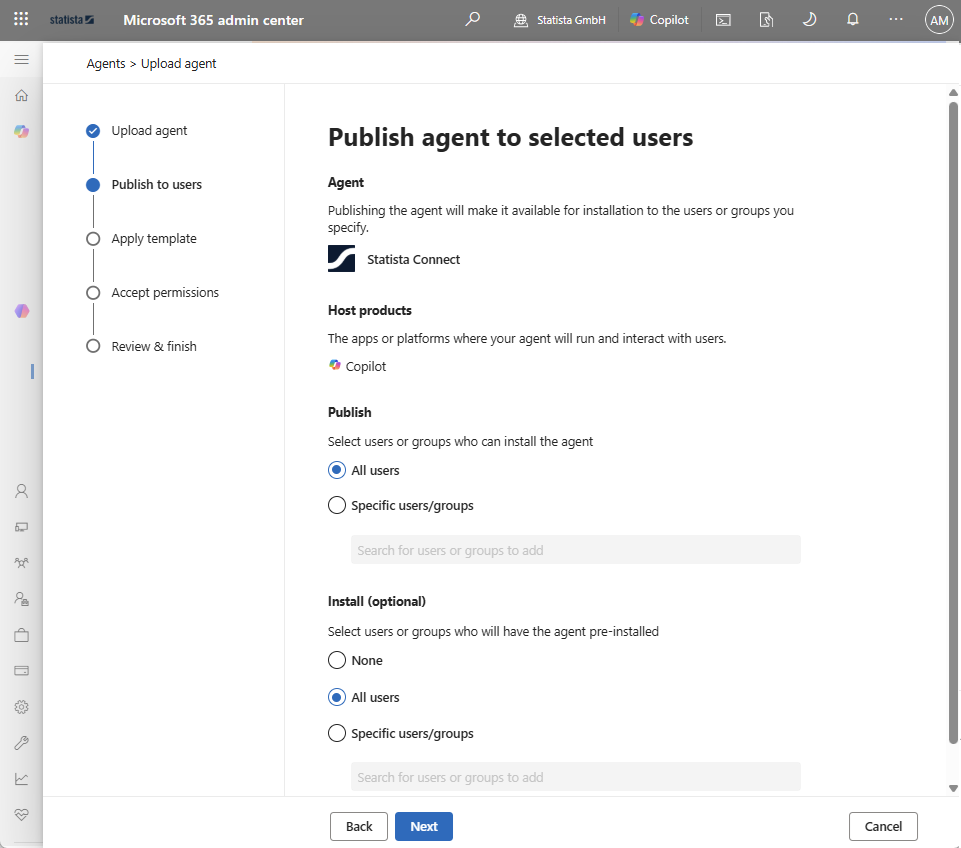Collapse the navigation hamburger menu
Image resolution: width=961 pixels, height=848 pixels.
(21, 59)
